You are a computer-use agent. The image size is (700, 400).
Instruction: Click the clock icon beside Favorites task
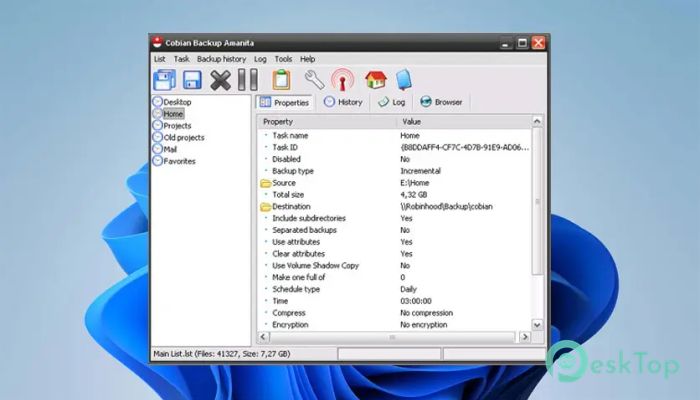click(x=157, y=161)
